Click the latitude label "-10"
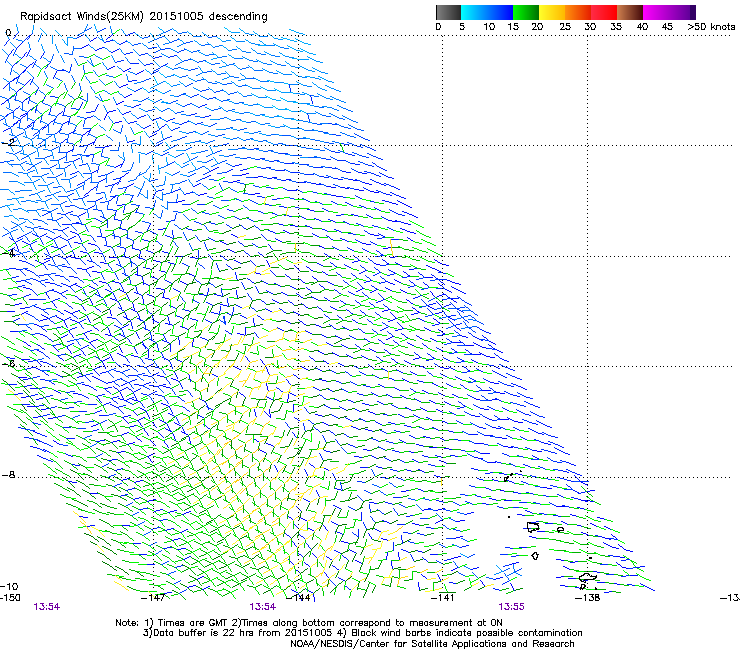740x650 pixels. 9,586
